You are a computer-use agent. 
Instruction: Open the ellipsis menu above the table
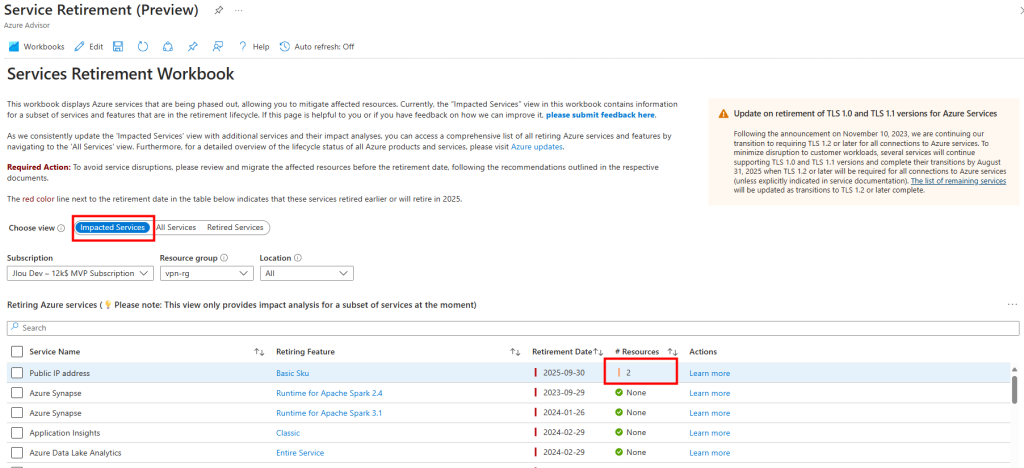[x=1012, y=305]
